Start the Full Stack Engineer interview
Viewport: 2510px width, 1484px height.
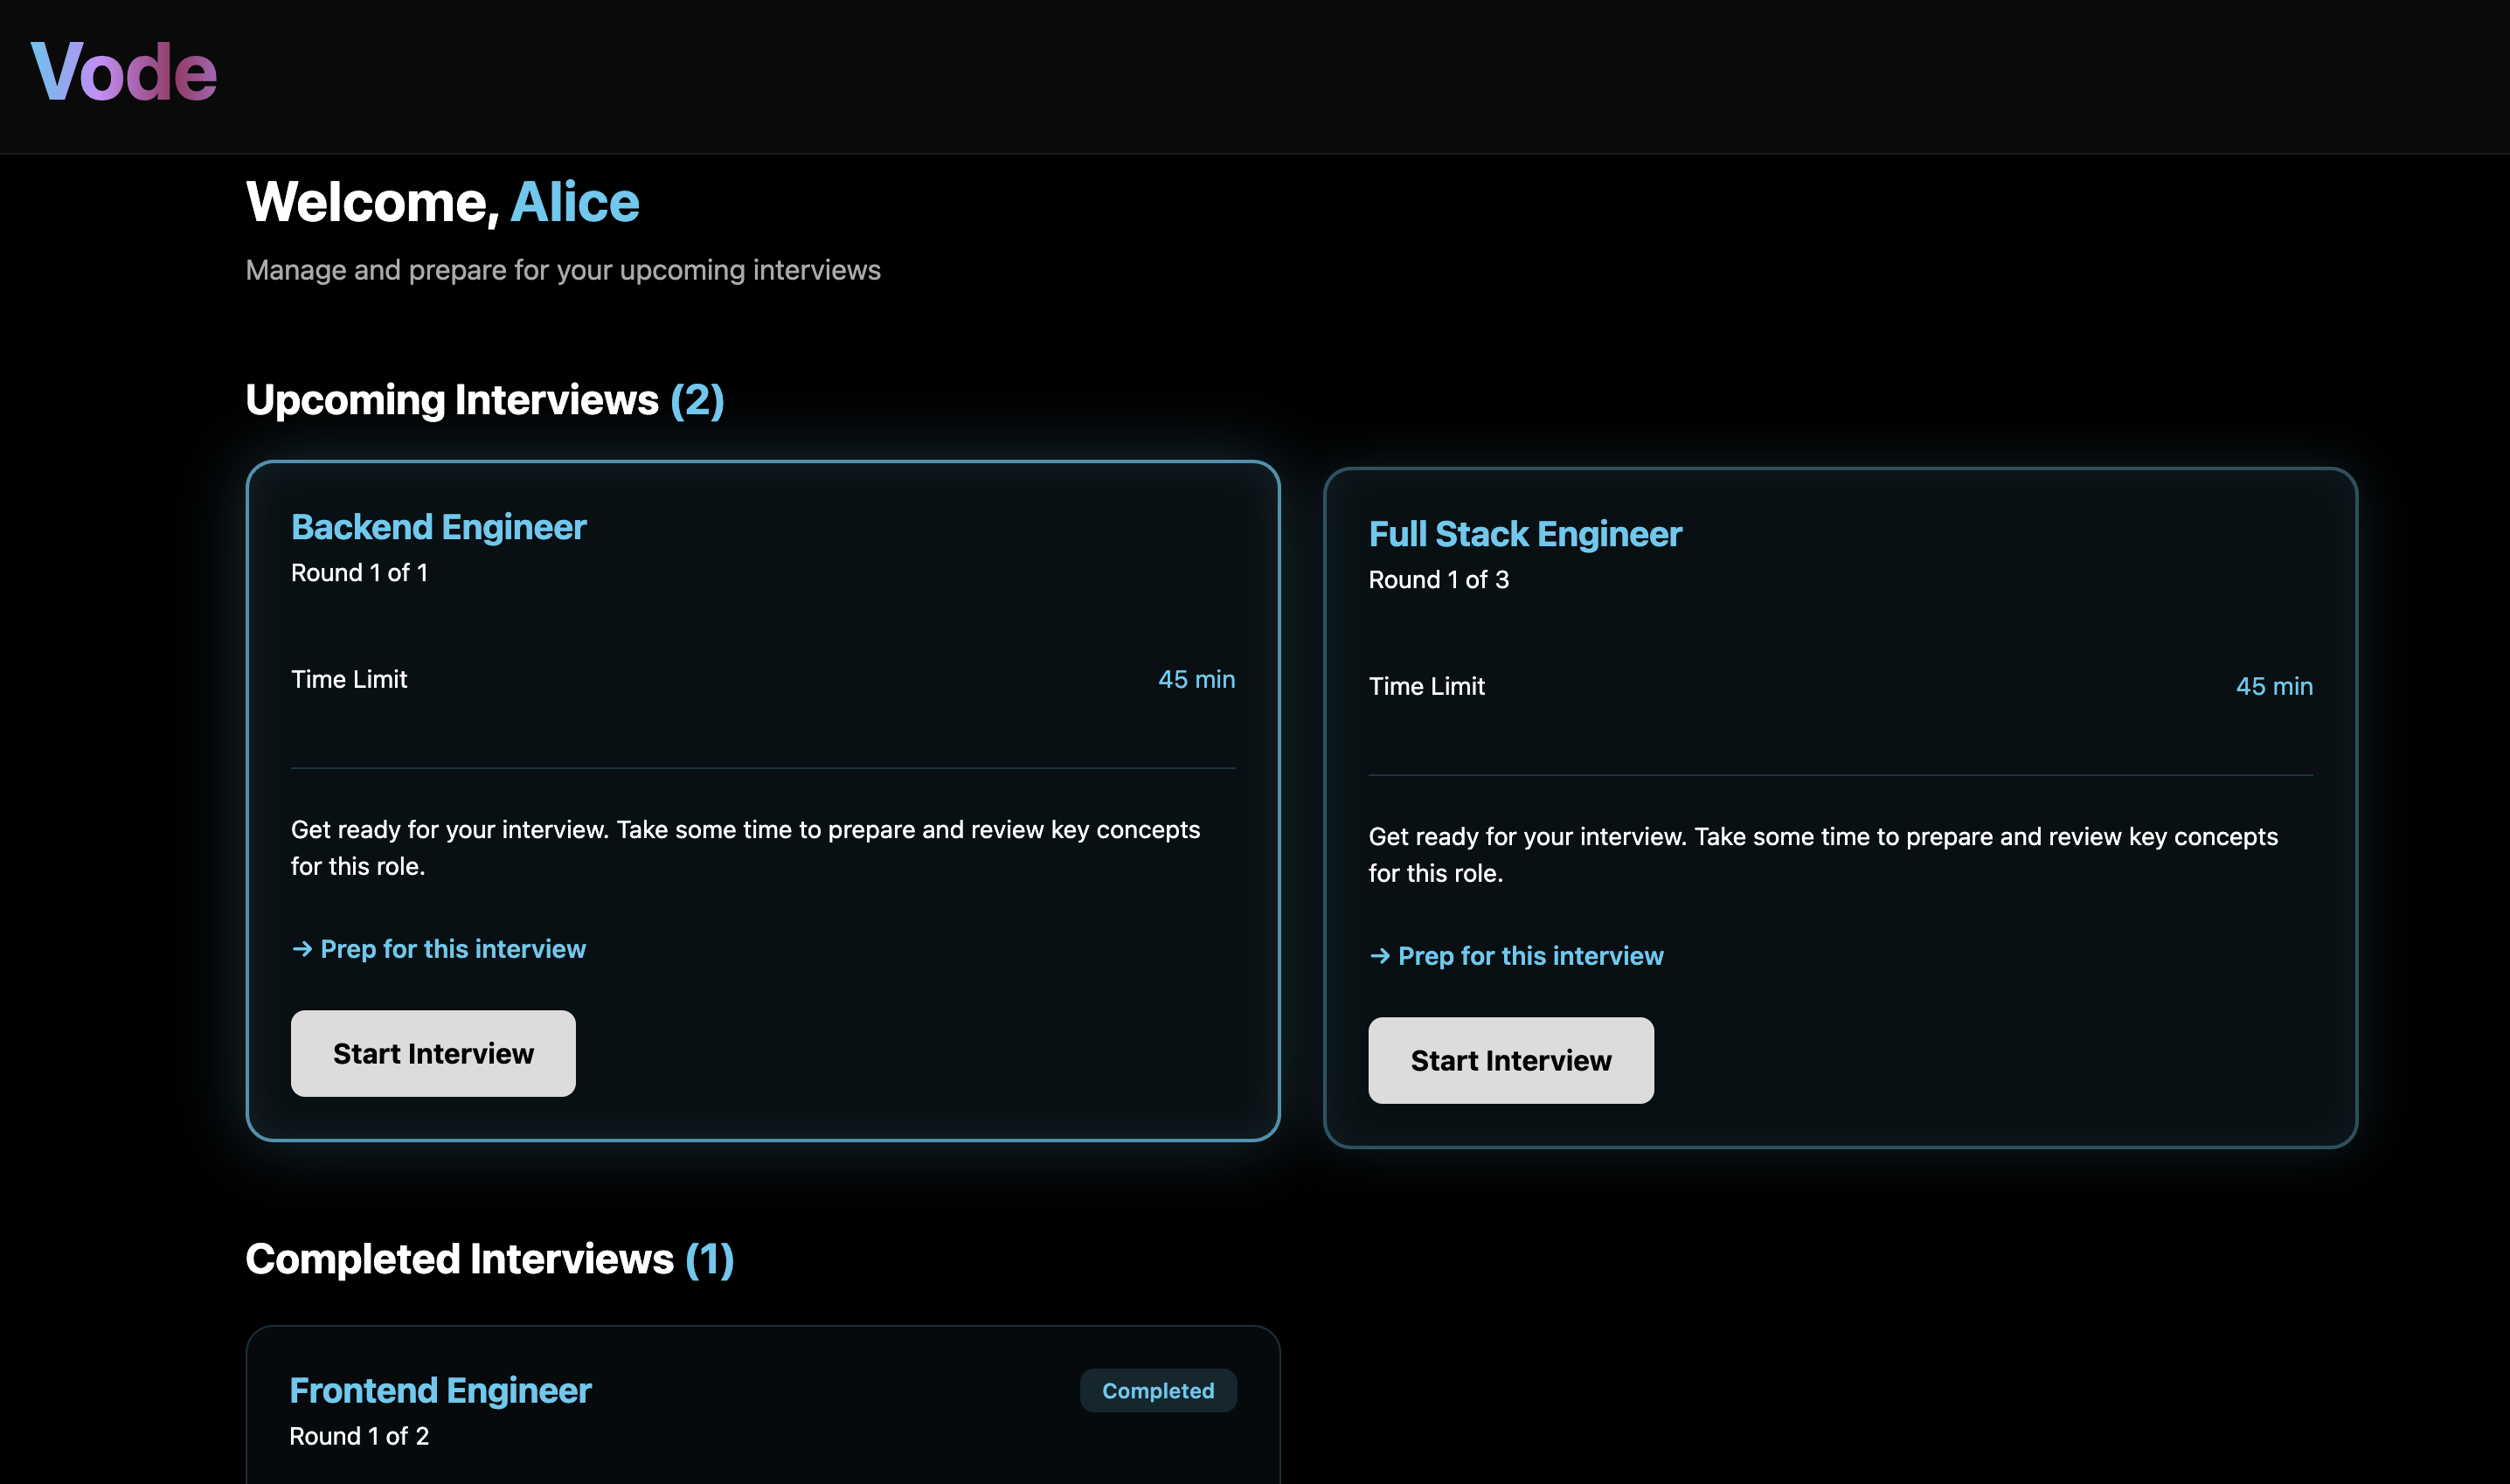(1510, 1060)
